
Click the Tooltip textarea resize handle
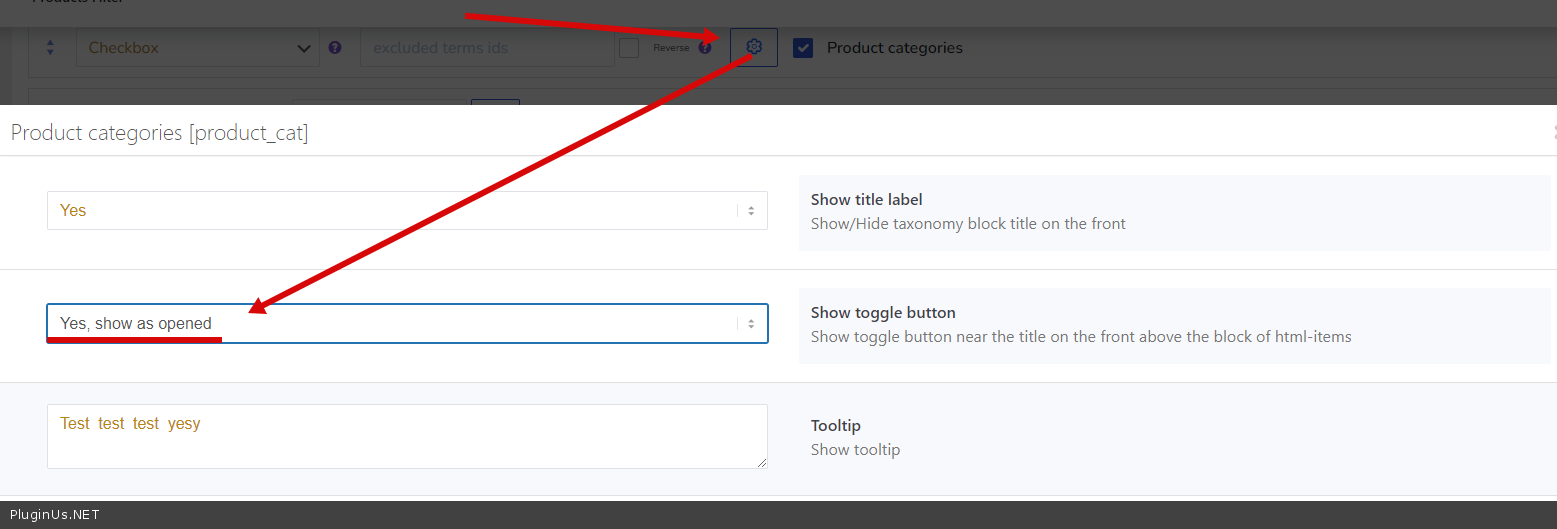pyautogui.click(x=762, y=463)
